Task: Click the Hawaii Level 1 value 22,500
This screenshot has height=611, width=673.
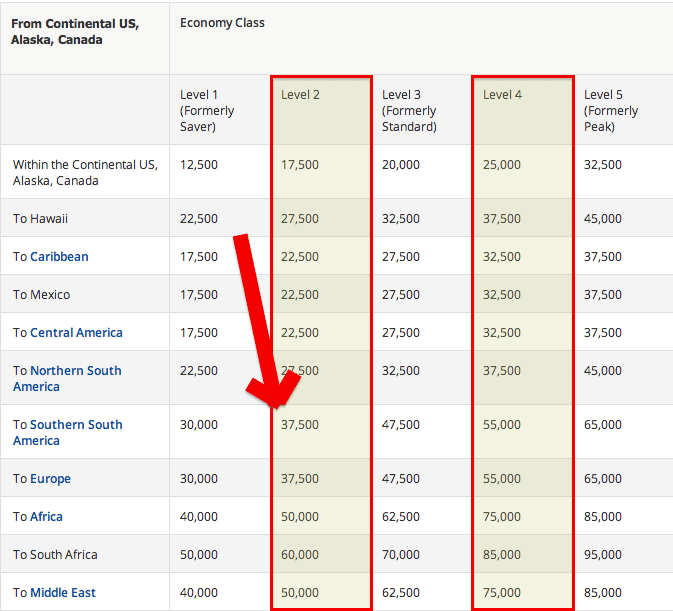Action: tap(199, 219)
